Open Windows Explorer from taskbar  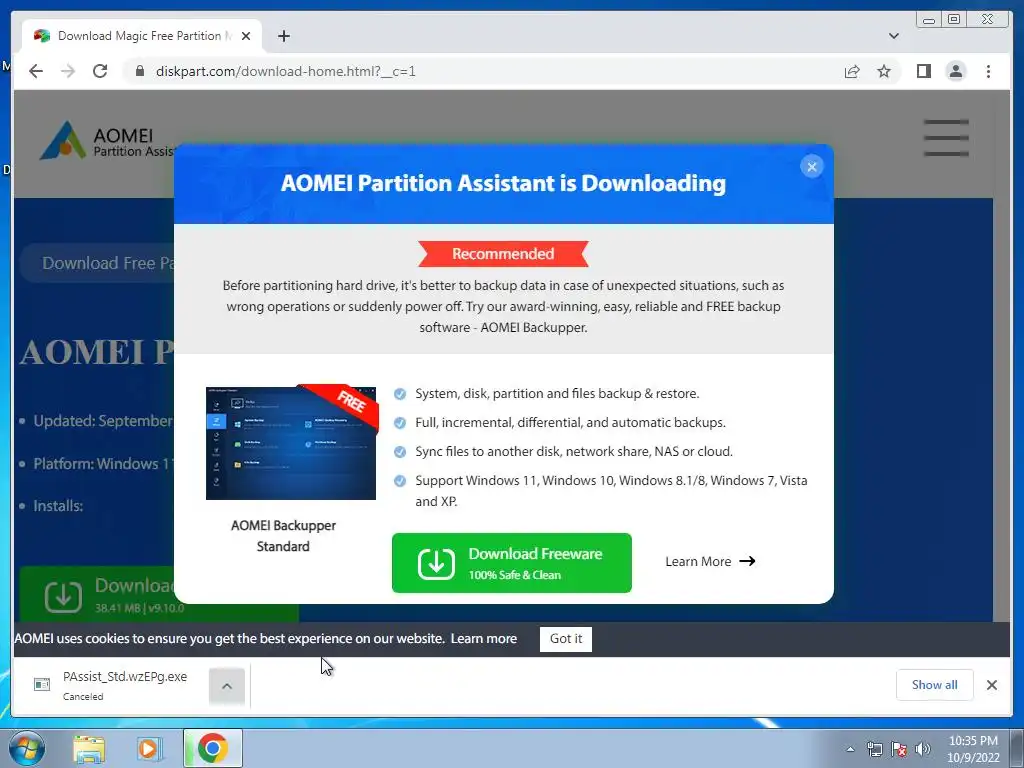pos(89,749)
